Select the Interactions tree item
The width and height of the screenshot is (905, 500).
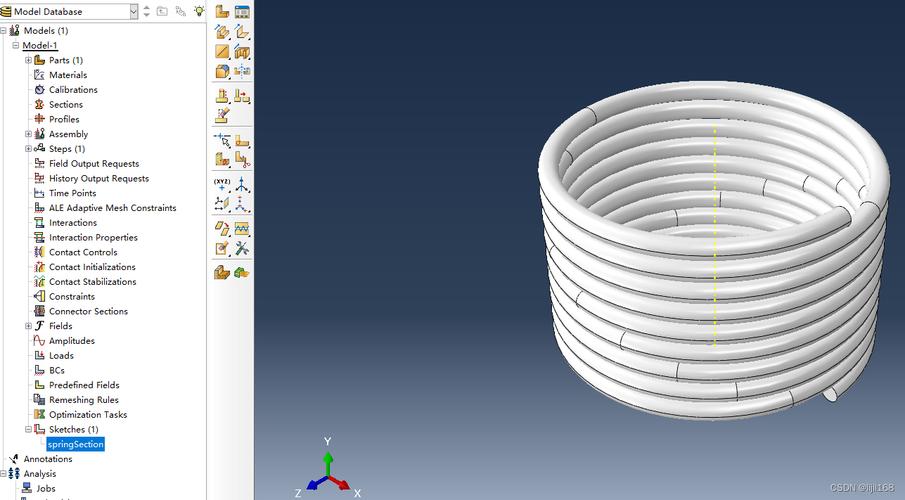(73, 223)
